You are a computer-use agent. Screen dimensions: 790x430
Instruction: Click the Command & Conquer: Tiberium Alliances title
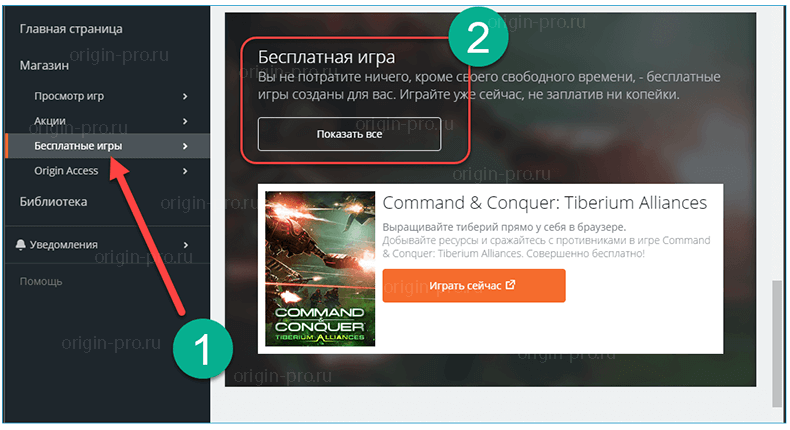click(545, 203)
